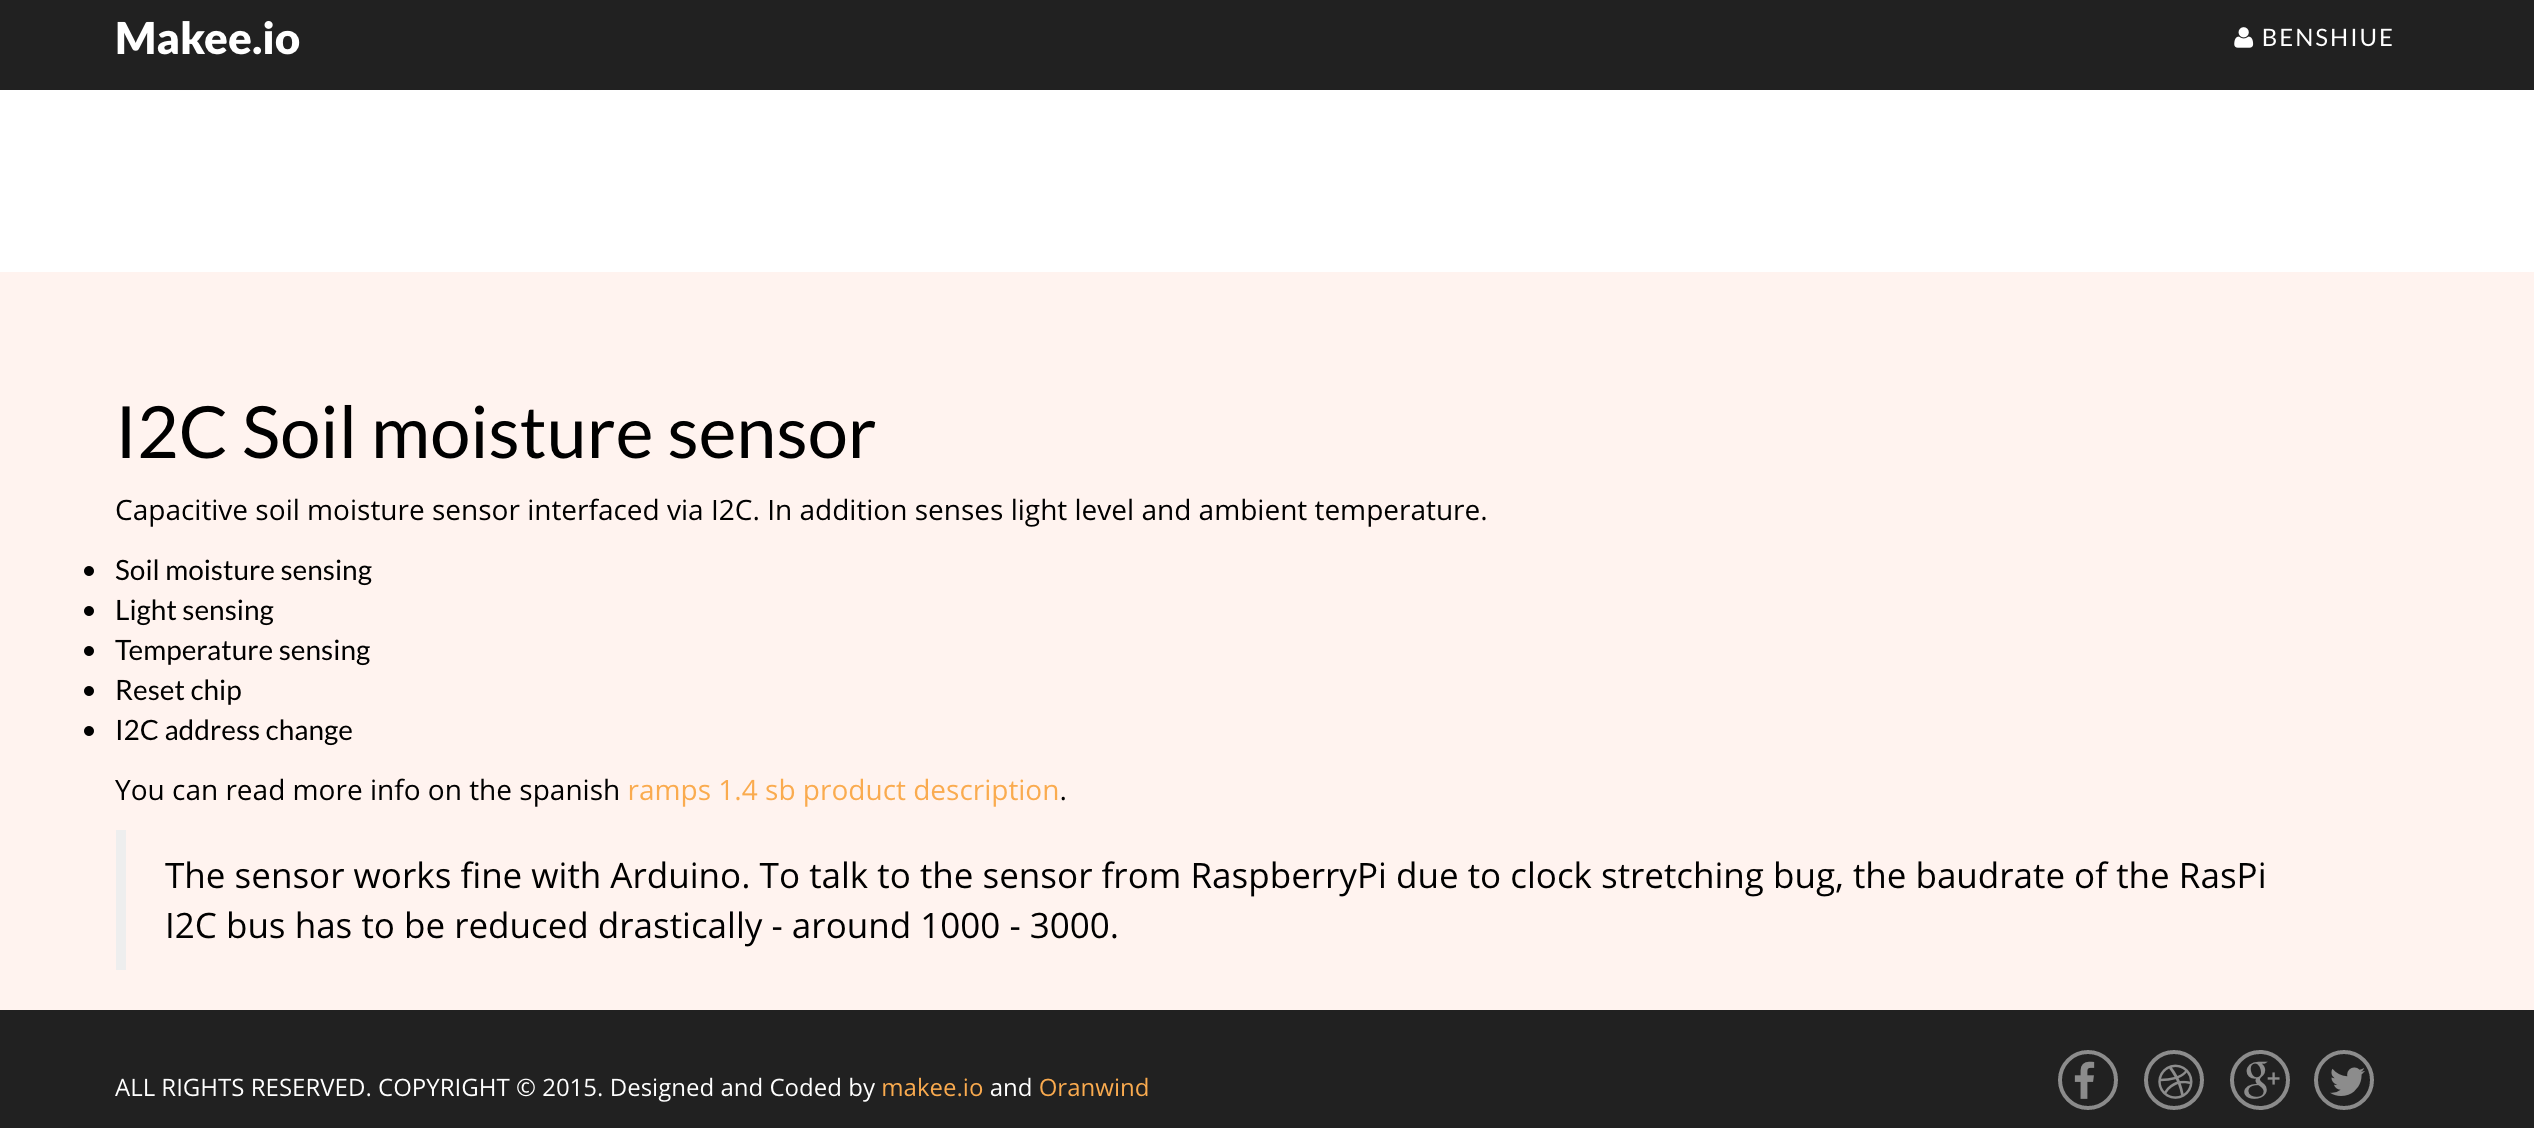Click the Twitter icon in footer
2534x1128 pixels.
(x=2345, y=1080)
